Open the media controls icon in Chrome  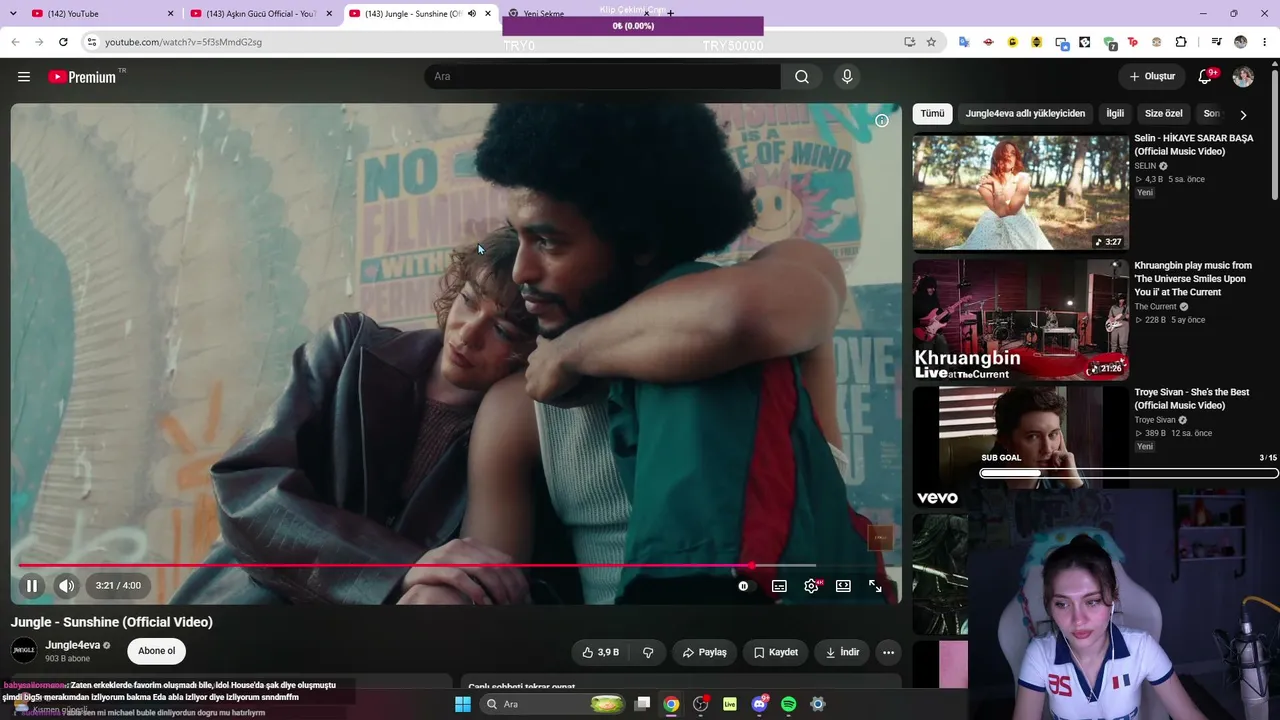click(x=1216, y=42)
